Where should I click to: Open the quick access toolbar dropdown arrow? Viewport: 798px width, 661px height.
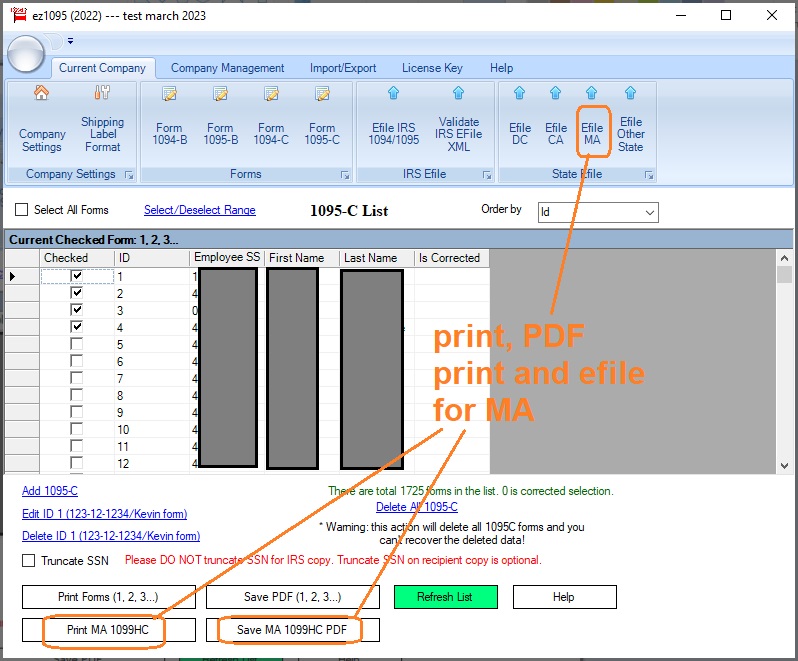pos(70,41)
